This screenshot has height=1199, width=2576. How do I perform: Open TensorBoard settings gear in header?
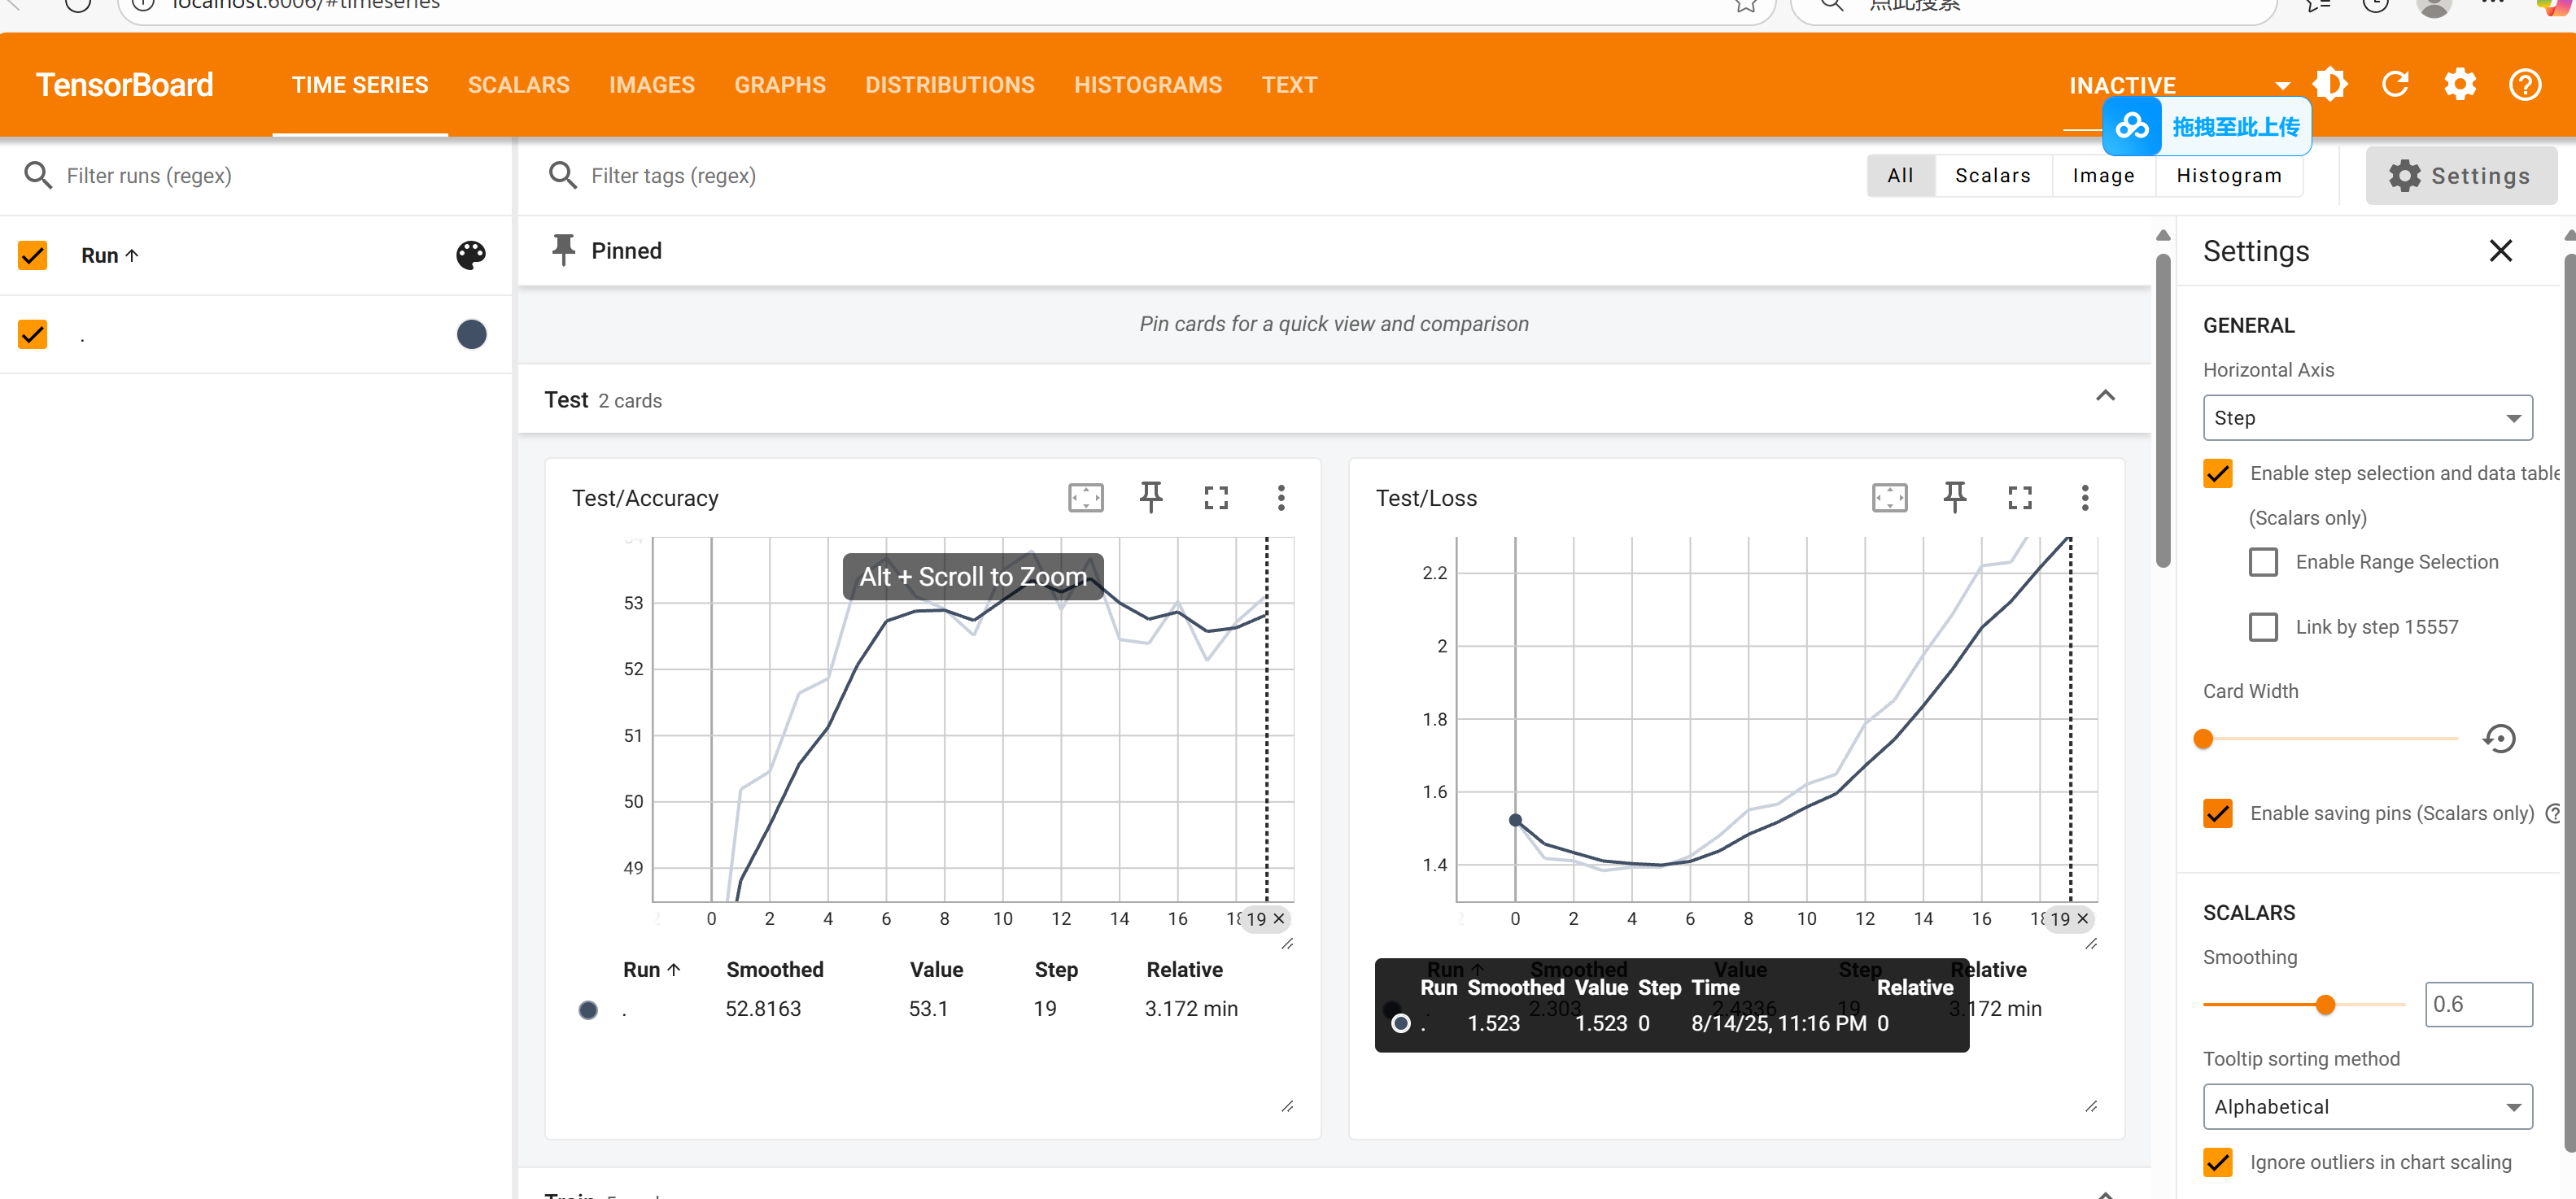point(2460,85)
